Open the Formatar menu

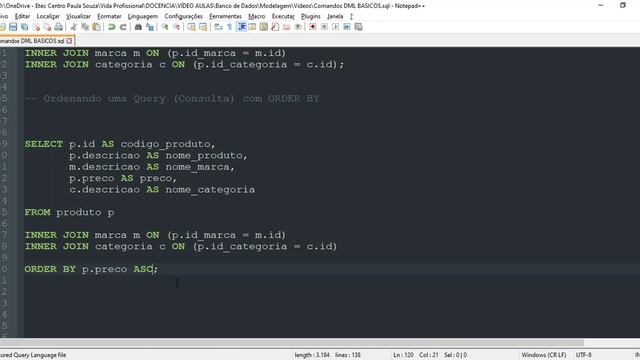[109, 16]
